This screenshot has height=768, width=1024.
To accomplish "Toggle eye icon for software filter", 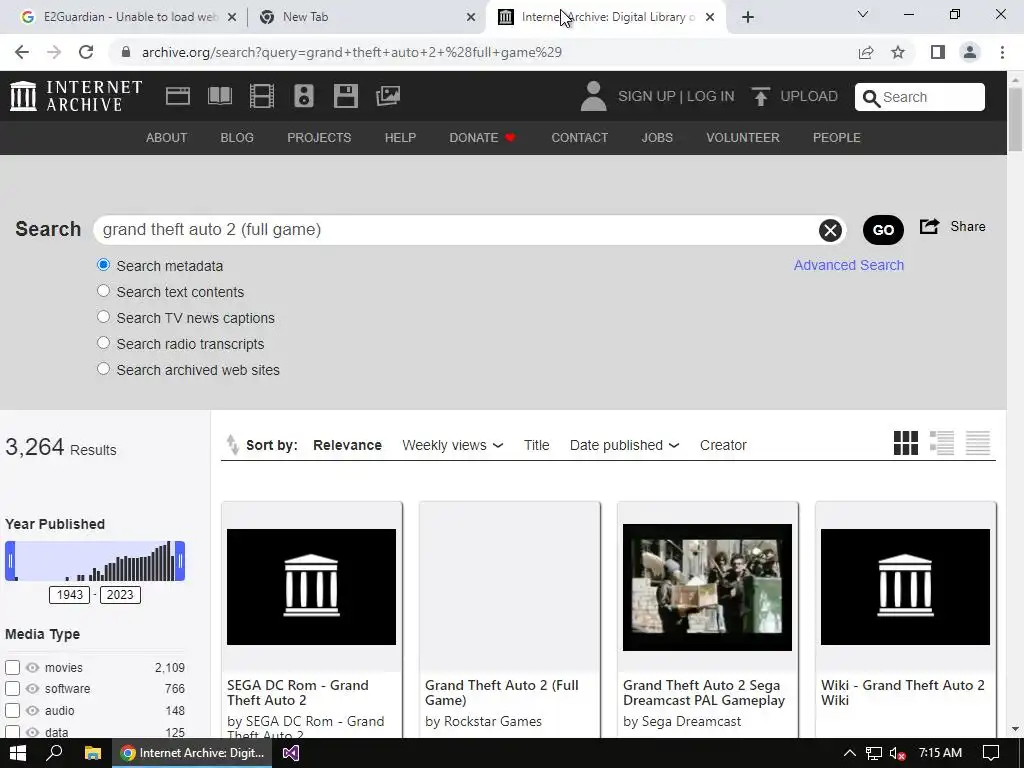I will (x=32, y=689).
